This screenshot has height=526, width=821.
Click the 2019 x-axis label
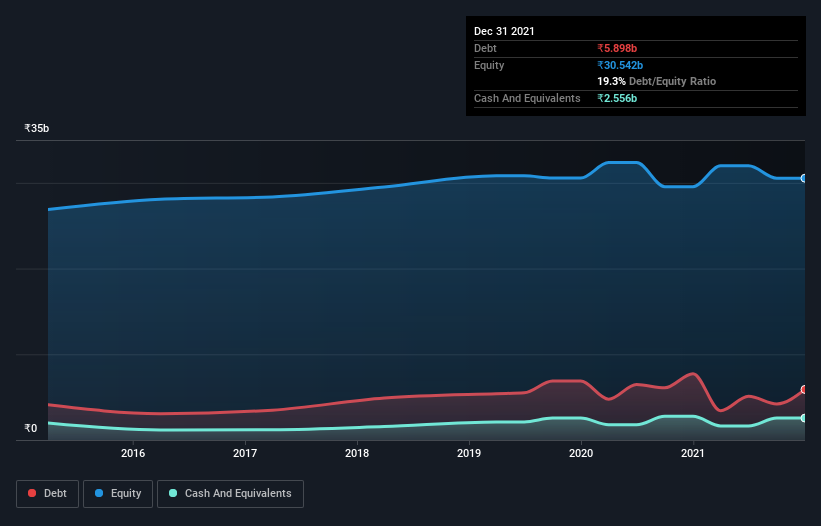click(x=469, y=453)
